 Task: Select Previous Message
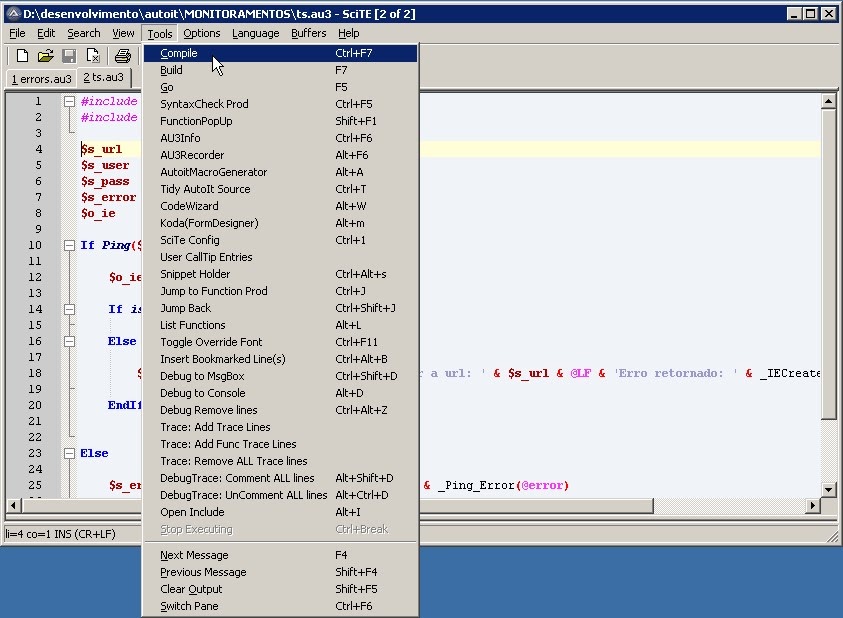(280, 572)
